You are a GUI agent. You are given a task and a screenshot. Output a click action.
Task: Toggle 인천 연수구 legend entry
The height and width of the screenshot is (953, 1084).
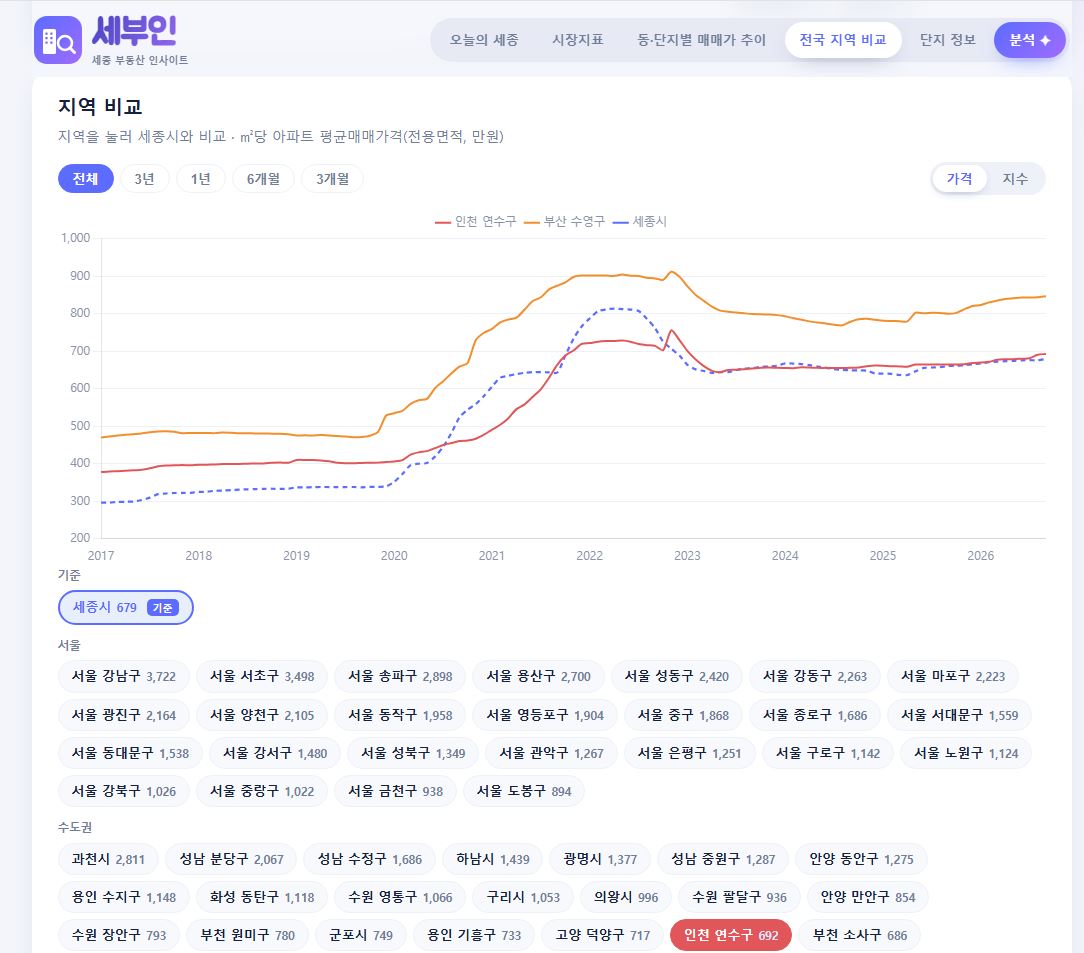(476, 221)
